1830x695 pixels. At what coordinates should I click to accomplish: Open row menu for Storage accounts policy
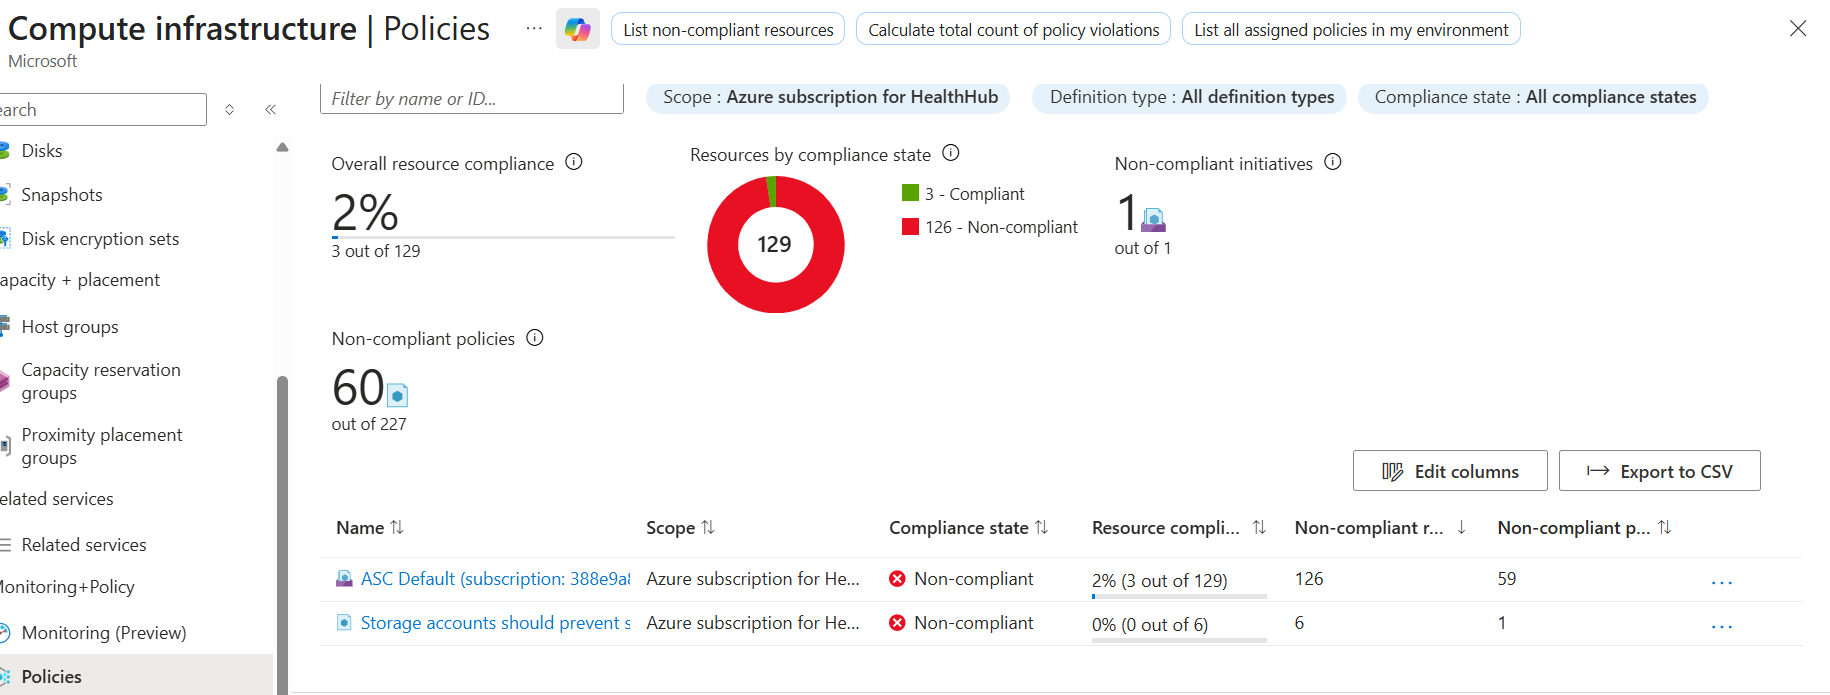[1721, 626]
